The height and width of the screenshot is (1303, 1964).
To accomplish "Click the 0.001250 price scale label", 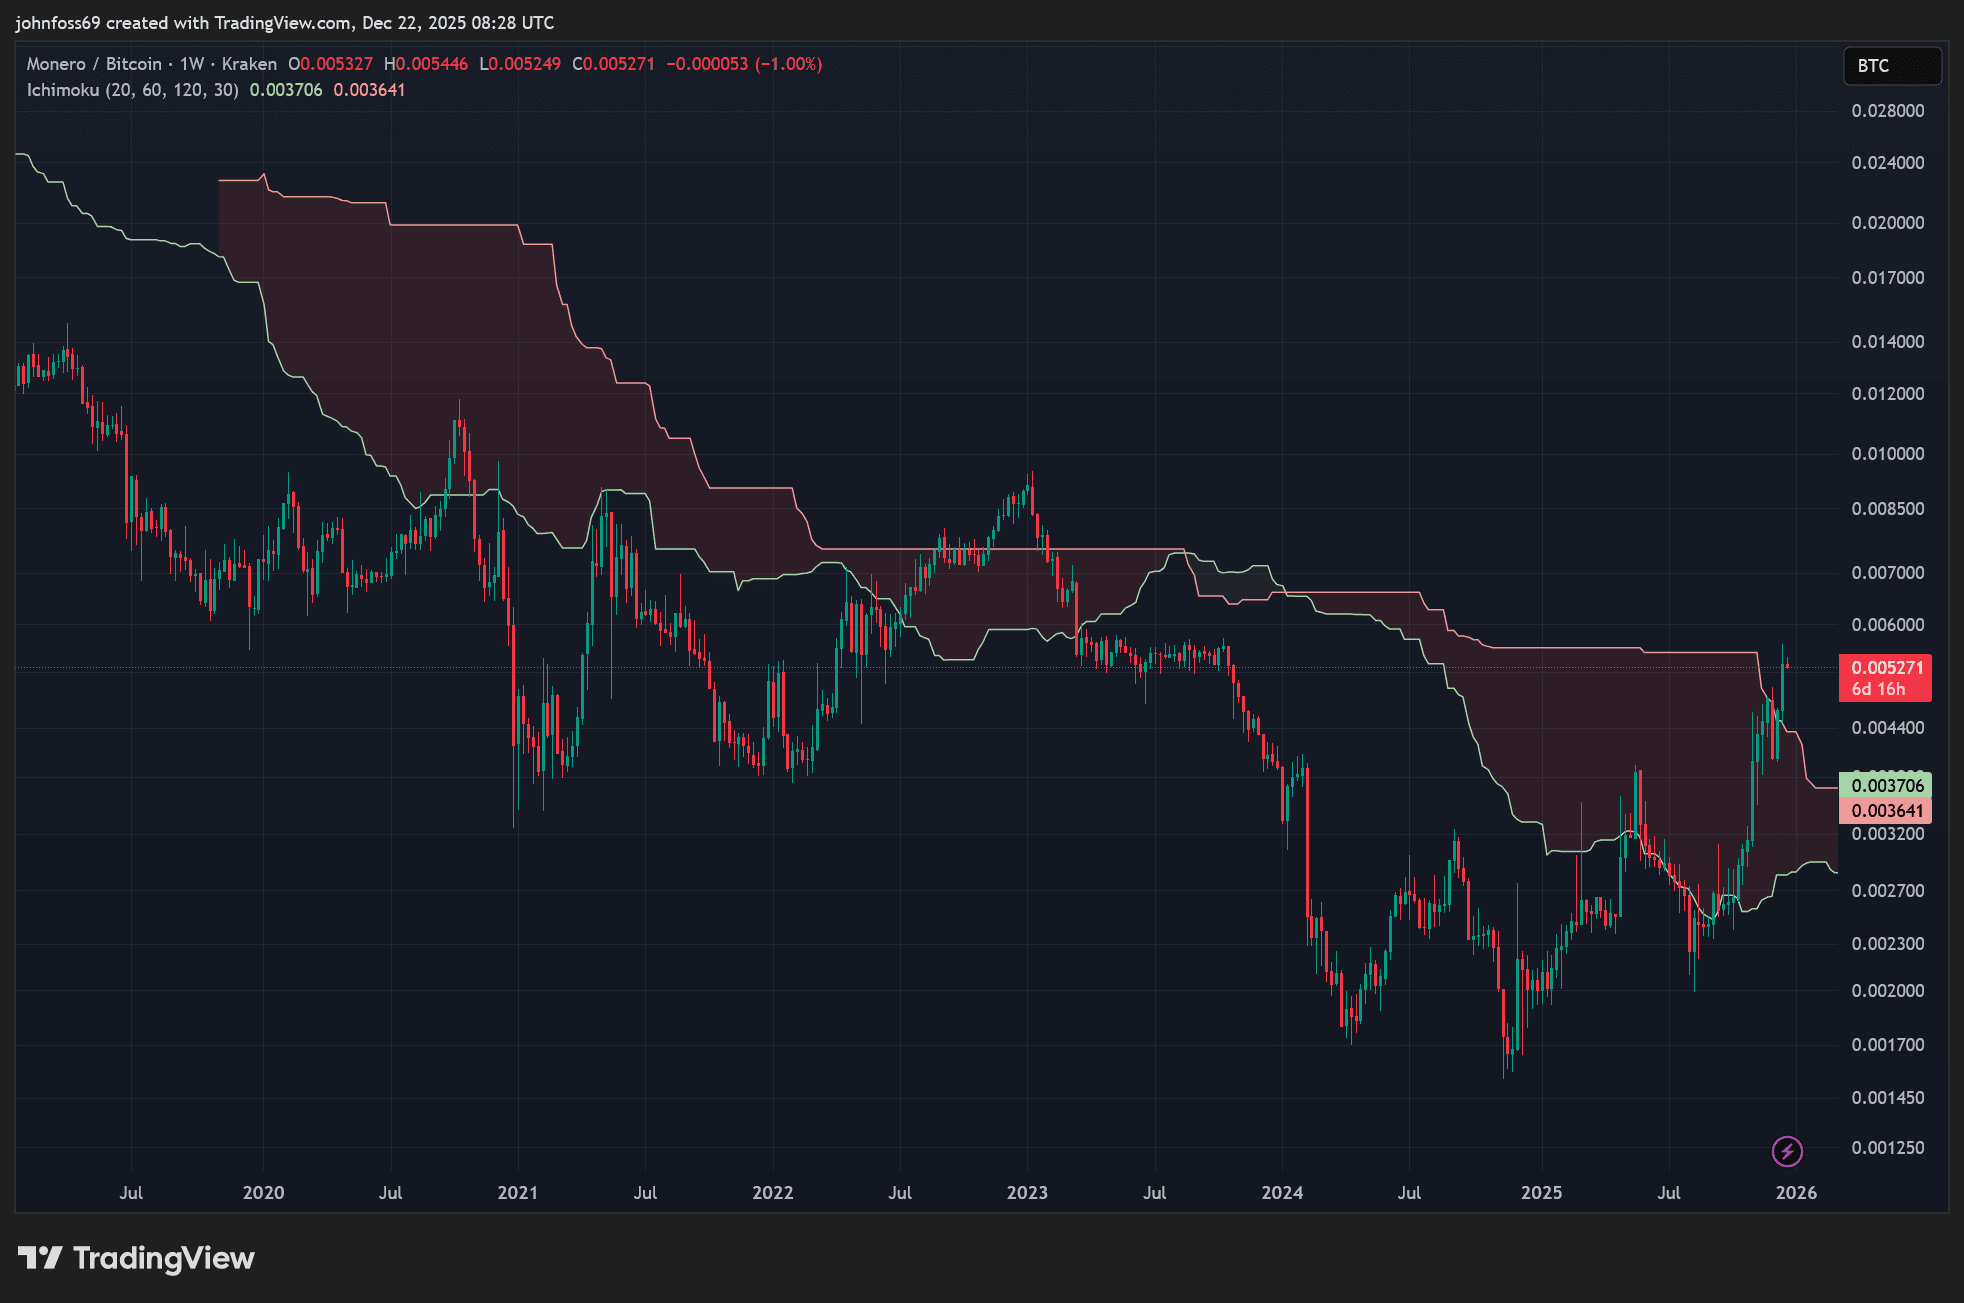I will click(1887, 1148).
